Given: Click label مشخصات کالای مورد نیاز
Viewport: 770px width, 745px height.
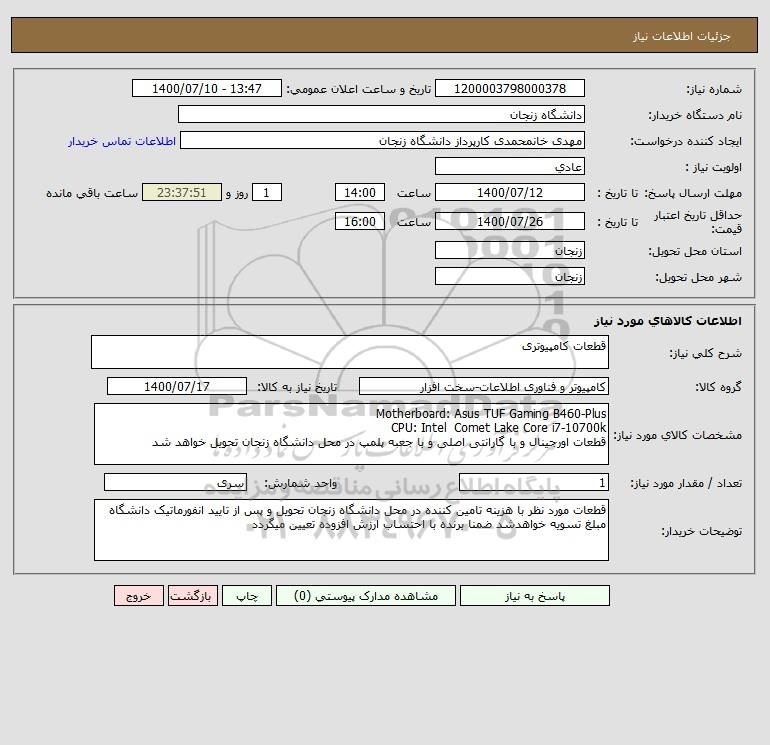Looking at the screenshot, I should click(678, 435).
